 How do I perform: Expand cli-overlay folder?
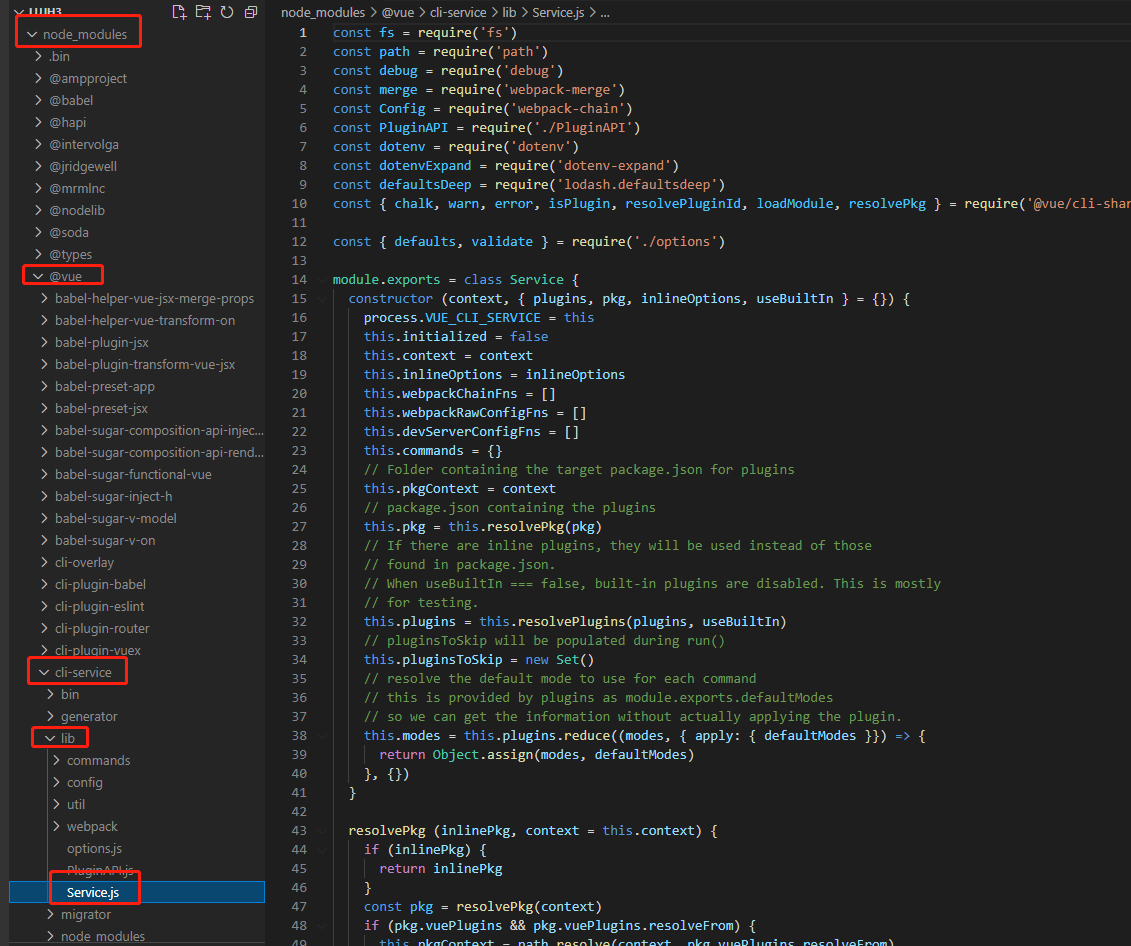click(x=45, y=562)
